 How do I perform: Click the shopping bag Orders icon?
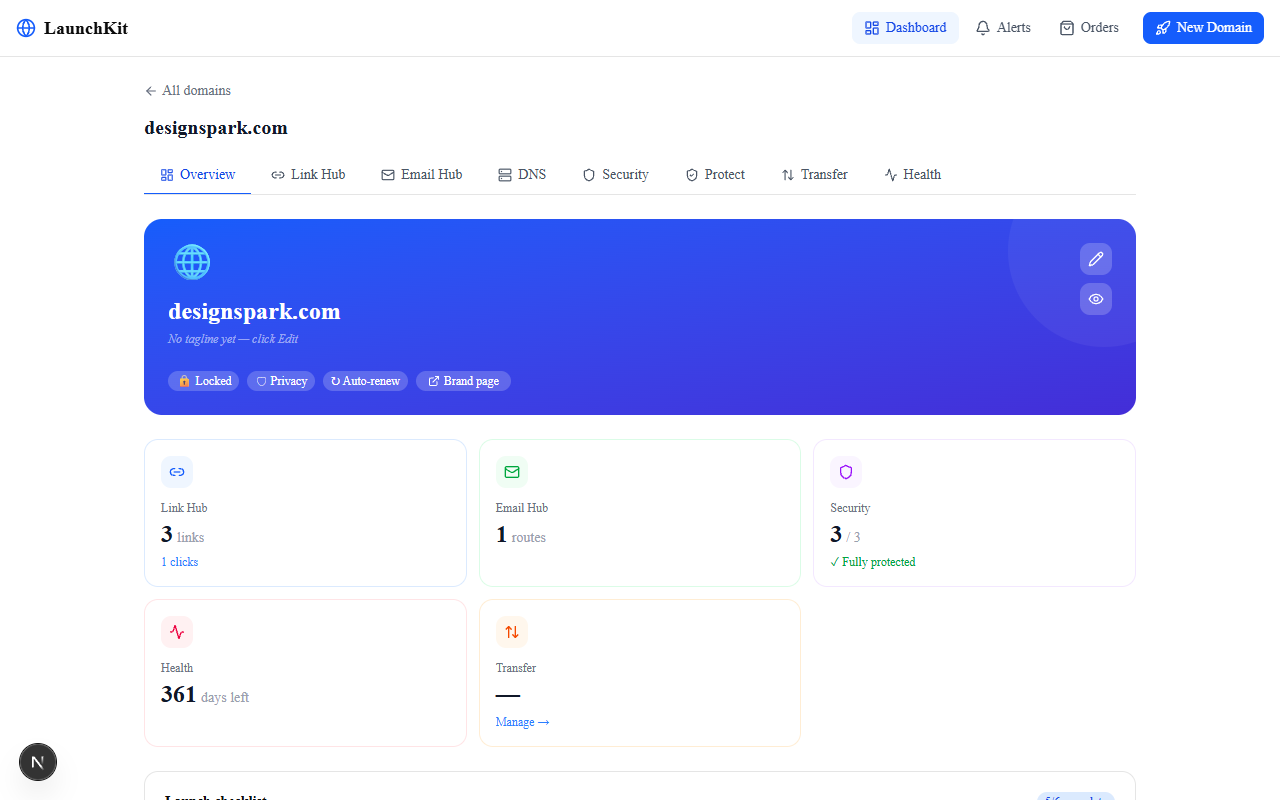click(x=1067, y=28)
